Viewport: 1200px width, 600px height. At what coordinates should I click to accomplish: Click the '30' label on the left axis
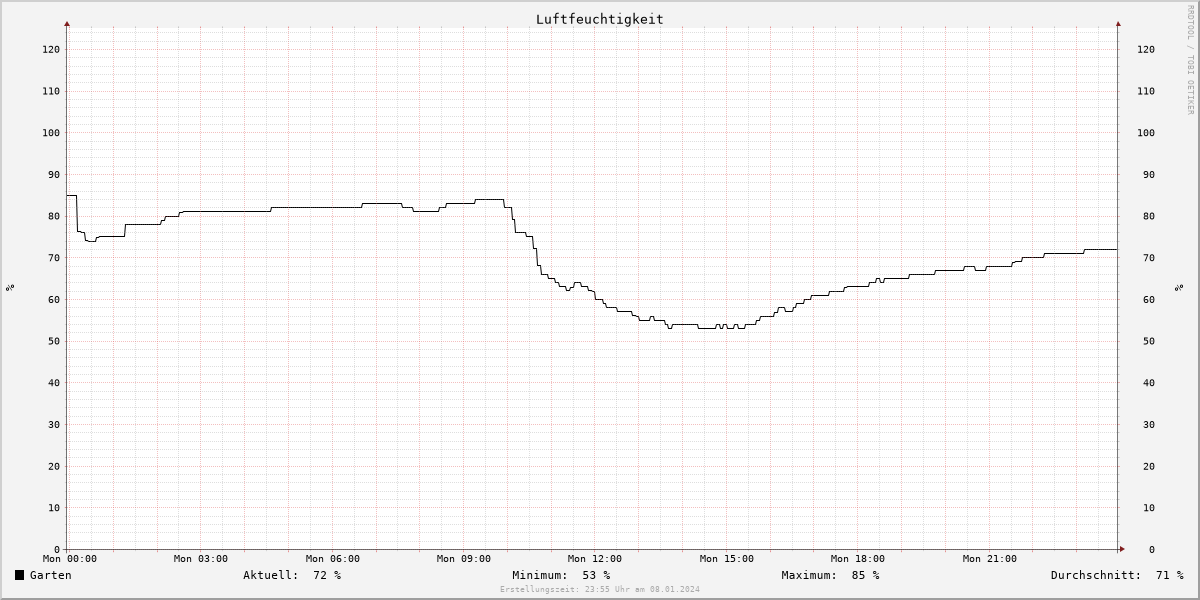point(54,425)
